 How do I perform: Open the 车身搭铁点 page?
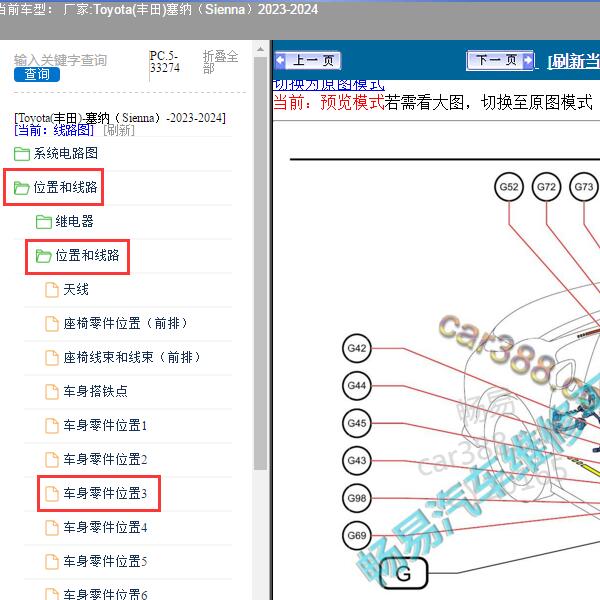pos(95,391)
